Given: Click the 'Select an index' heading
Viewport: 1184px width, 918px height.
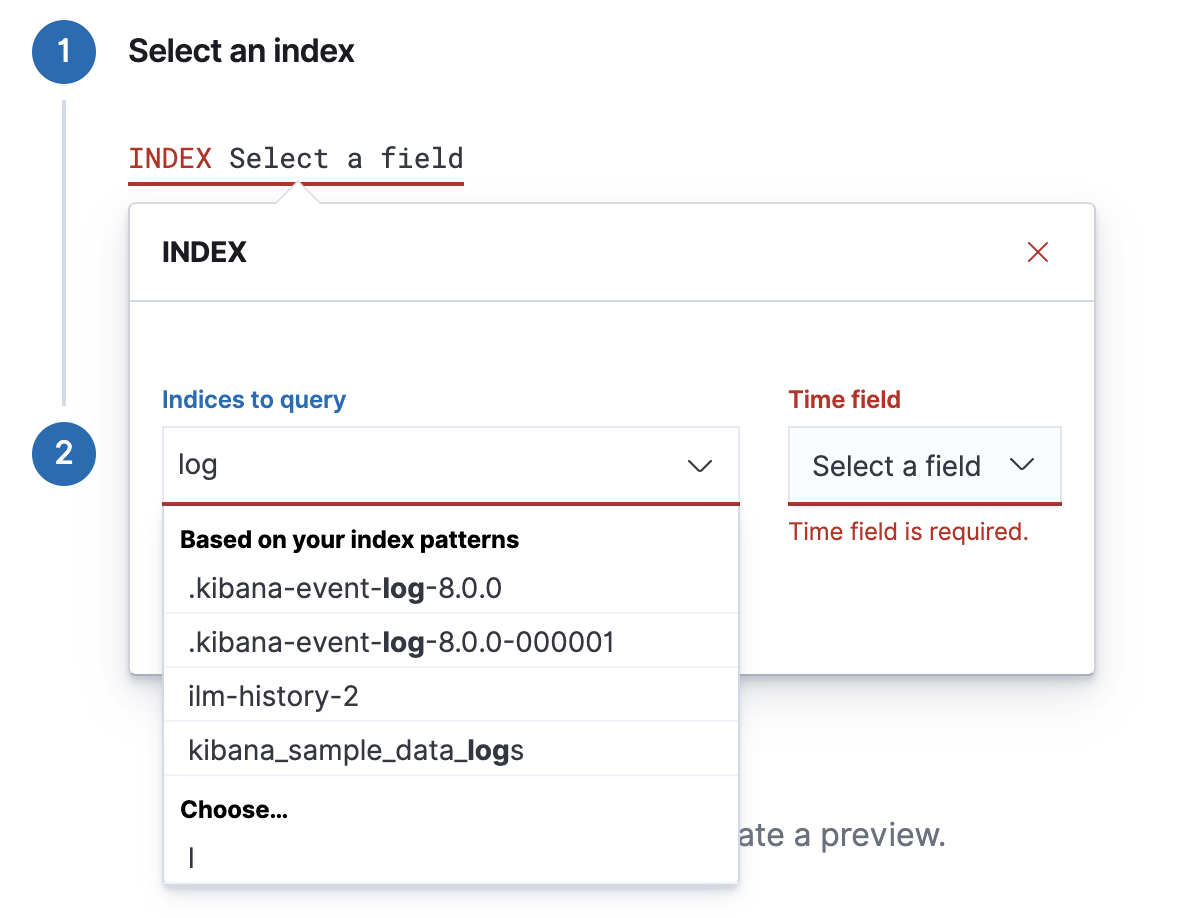Looking at the screenshot, I should pyautogui.click(x=241, y=51).
